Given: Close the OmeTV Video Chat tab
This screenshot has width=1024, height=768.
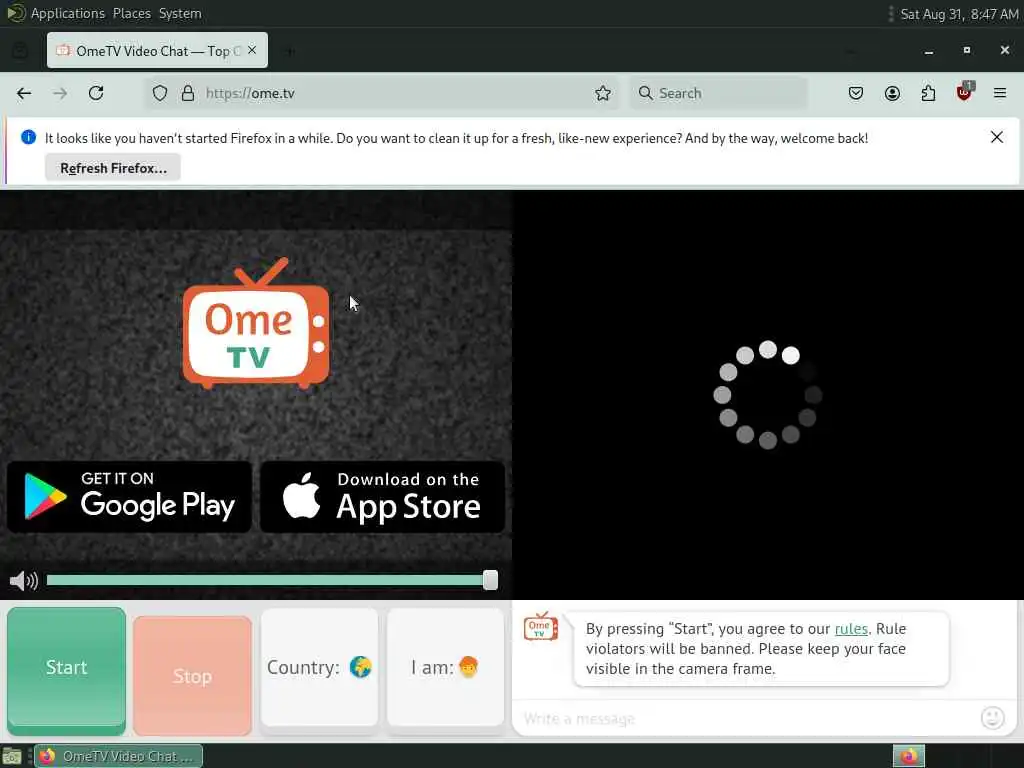Looking at the screenshot, I should pos(252,50).
